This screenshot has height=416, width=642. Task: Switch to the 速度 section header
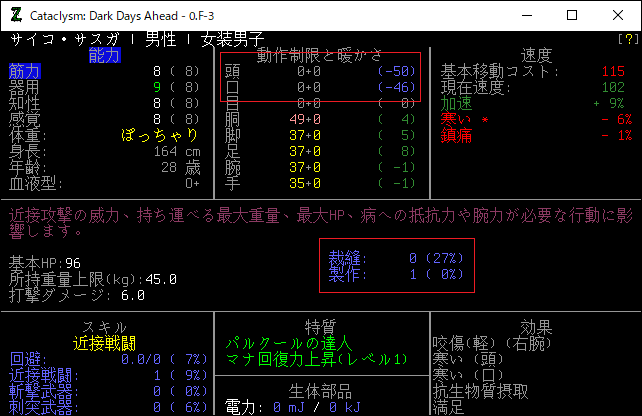coord(536,55)
